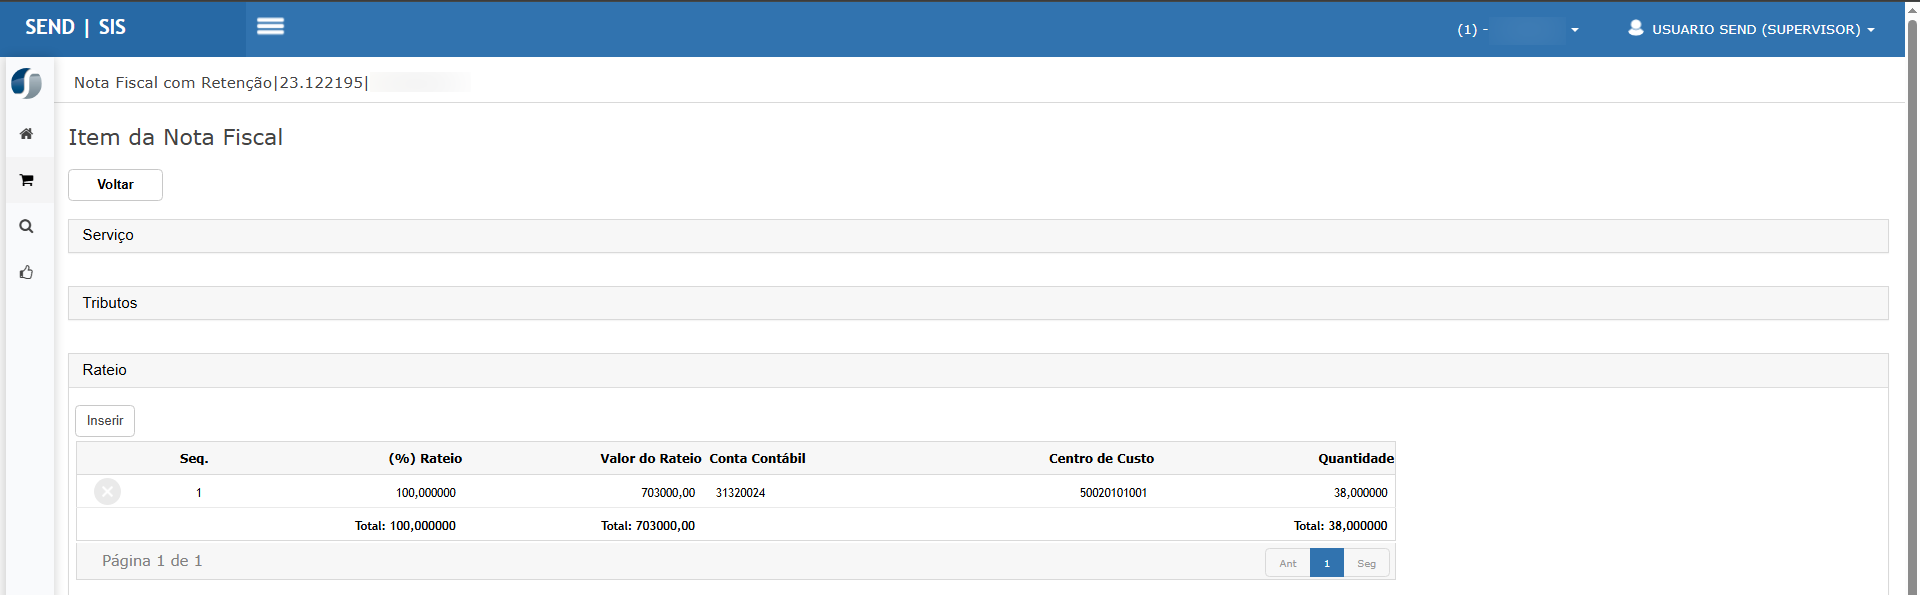
Task: Collapse the Rateio section header
Action: 105,370
